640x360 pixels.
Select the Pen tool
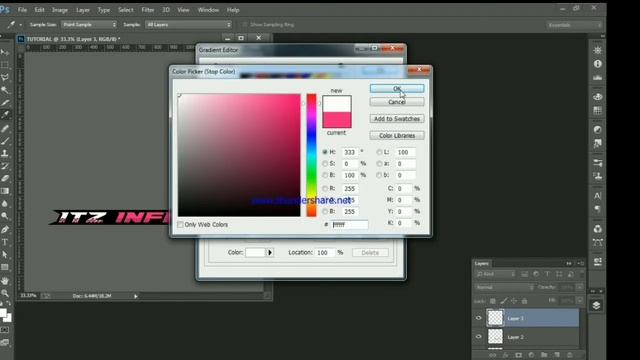[4, 229]
